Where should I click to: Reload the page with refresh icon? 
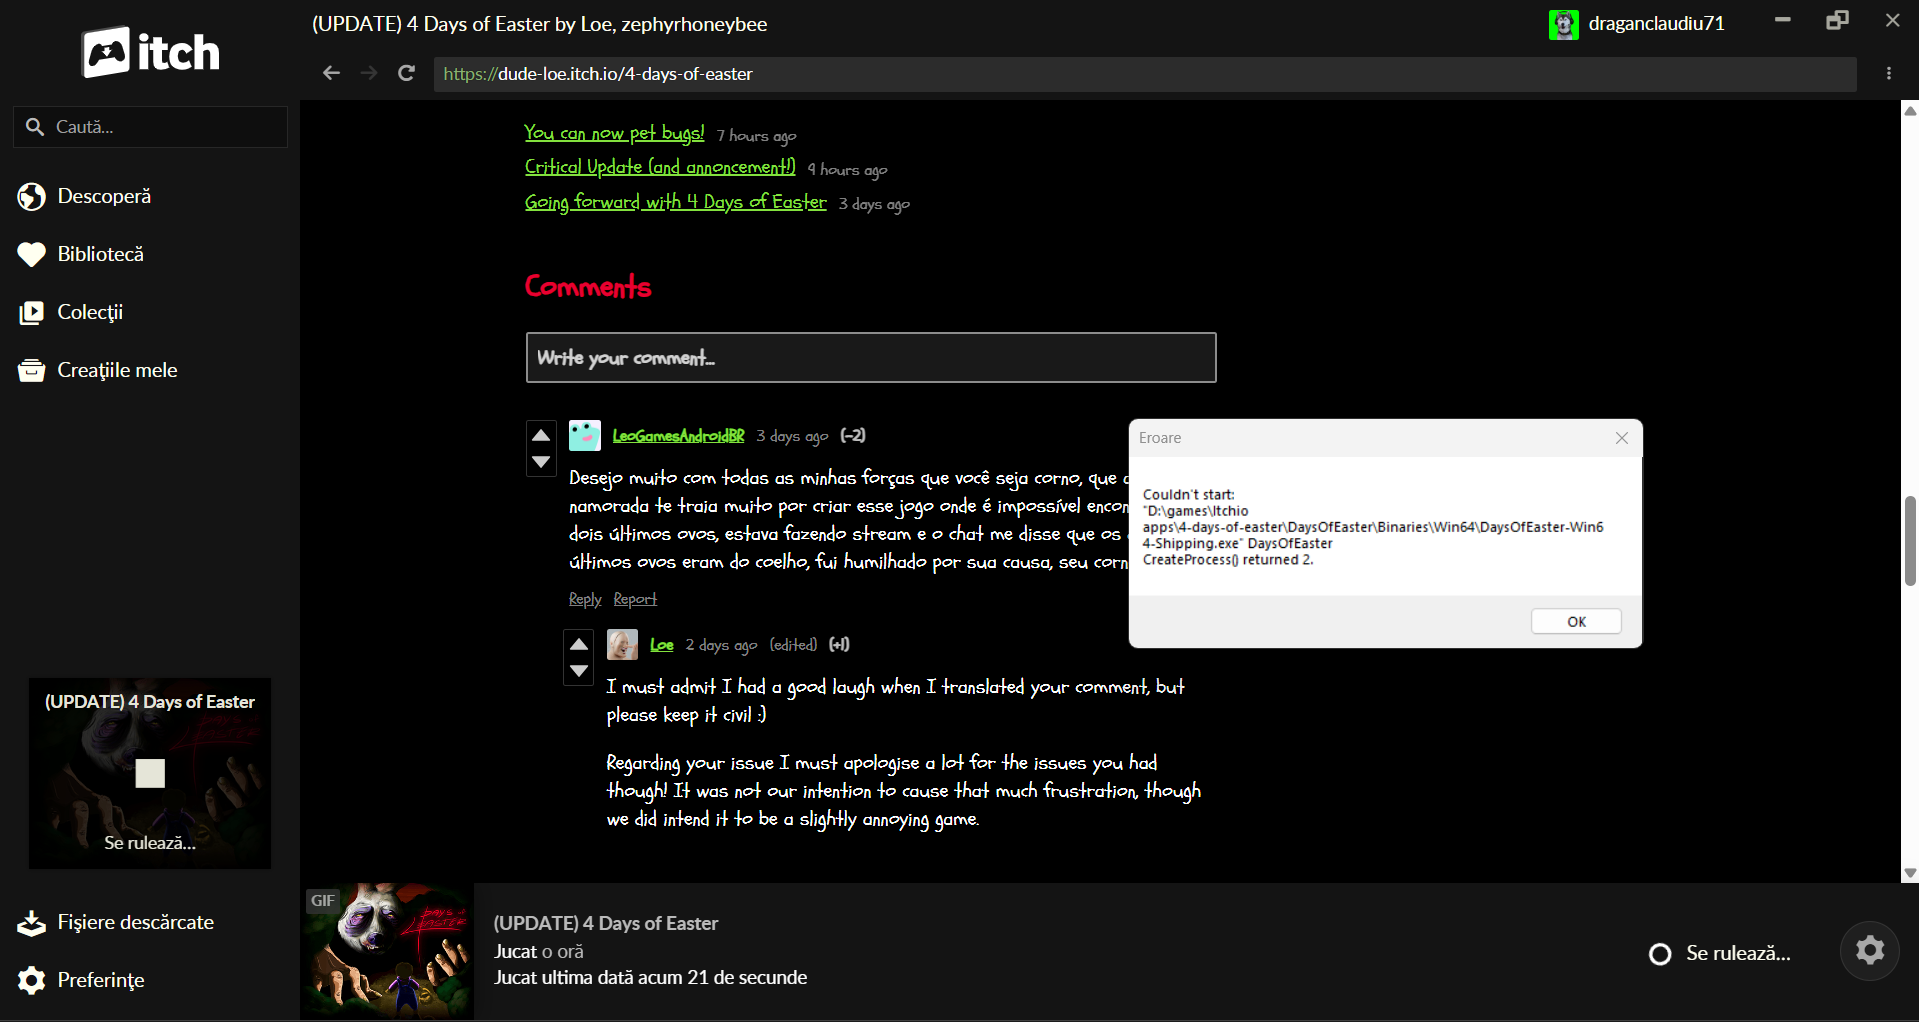(406, 73)
